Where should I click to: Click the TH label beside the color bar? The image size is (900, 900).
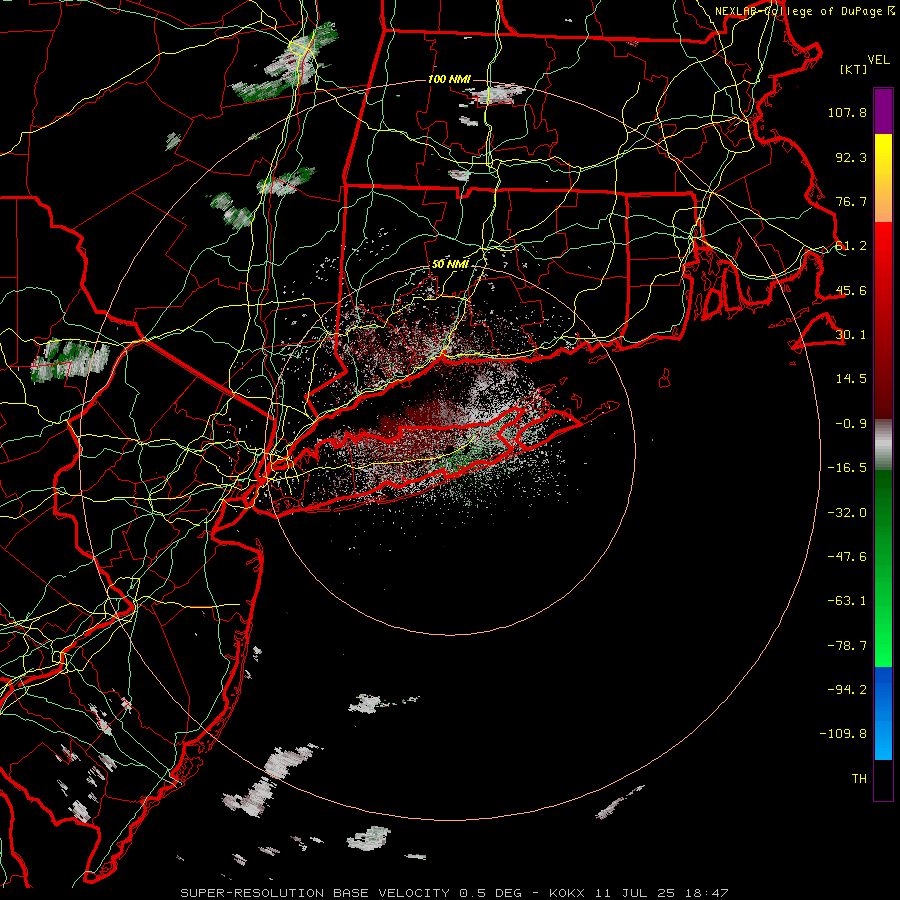[x=859, y=779]
